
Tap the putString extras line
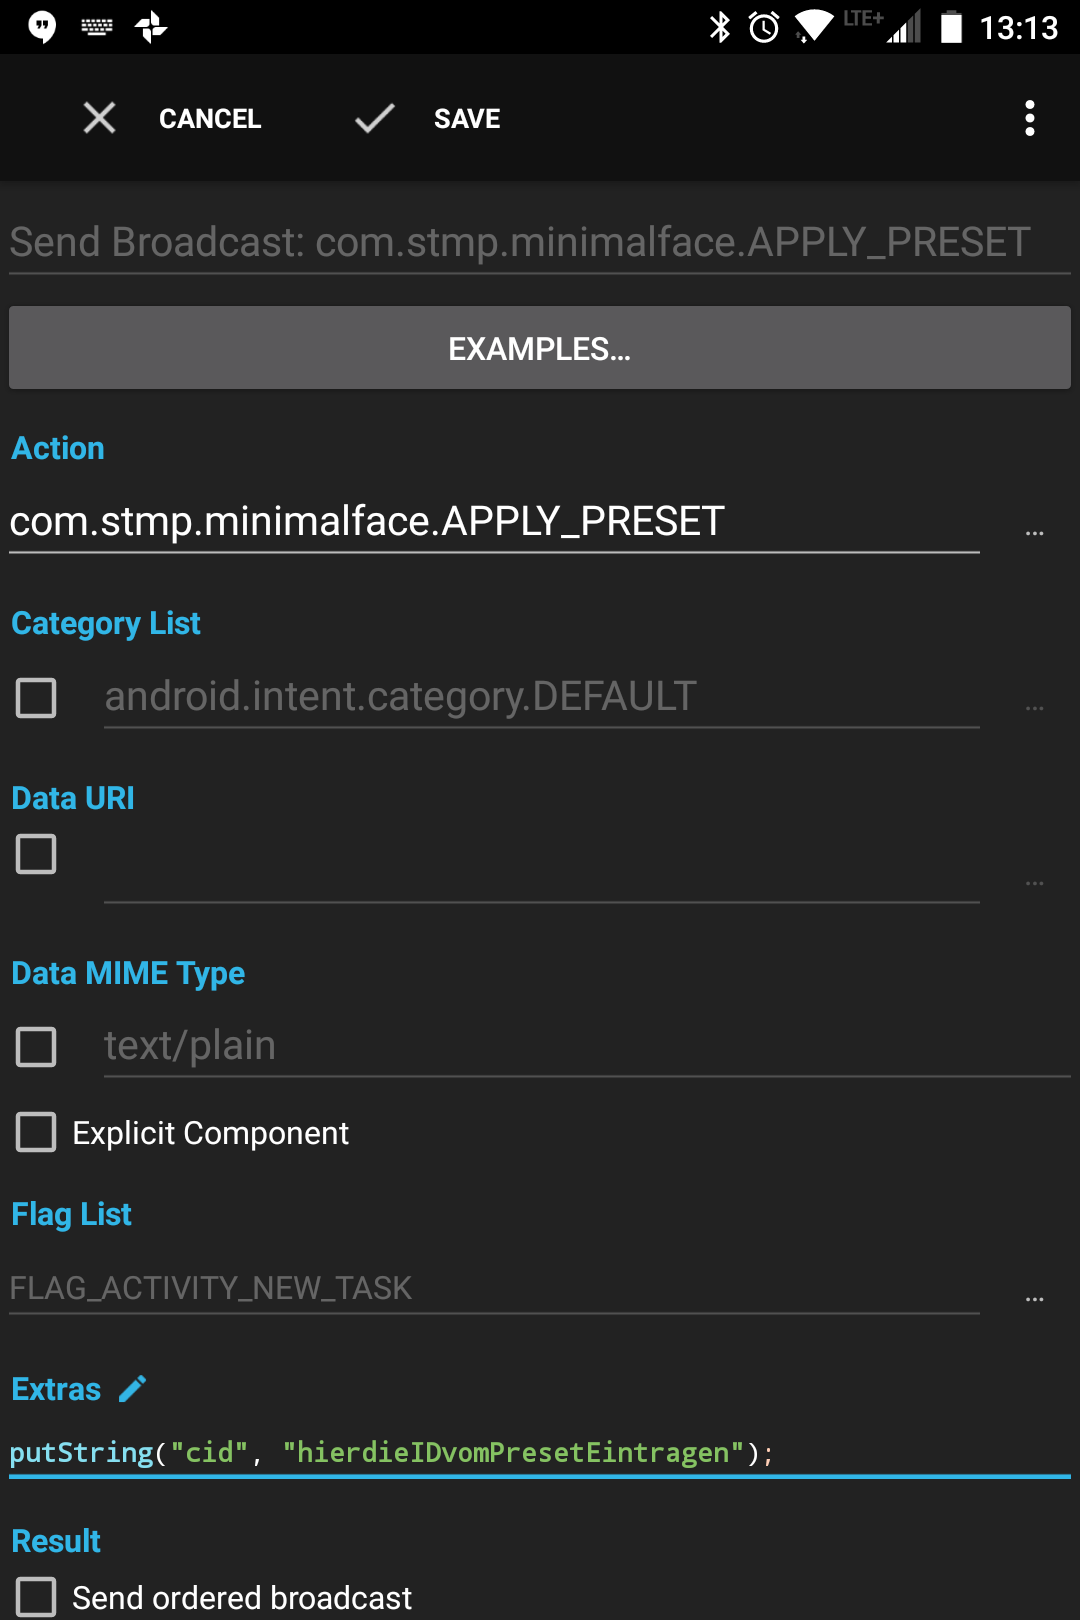[x=390, y=1452]
